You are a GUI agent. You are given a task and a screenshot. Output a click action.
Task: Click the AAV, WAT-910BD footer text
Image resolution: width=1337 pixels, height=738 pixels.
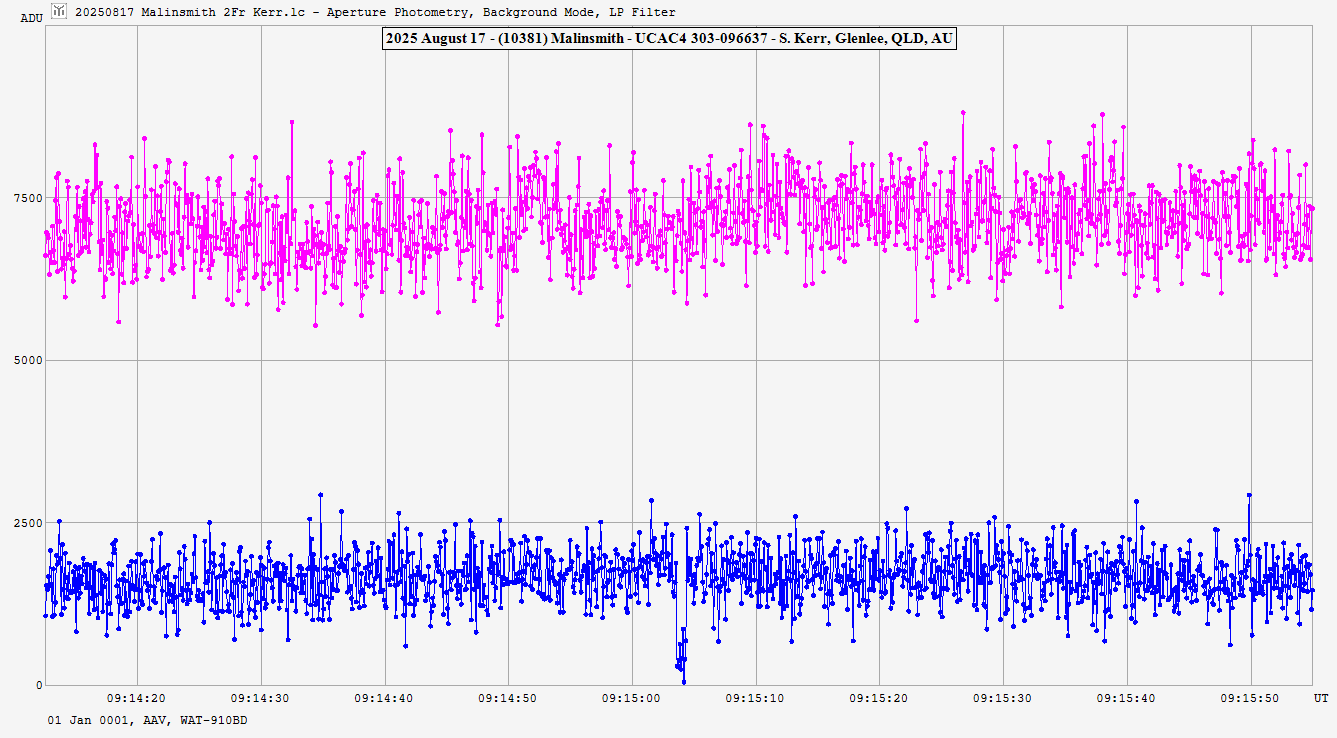(x=147, y=720)
